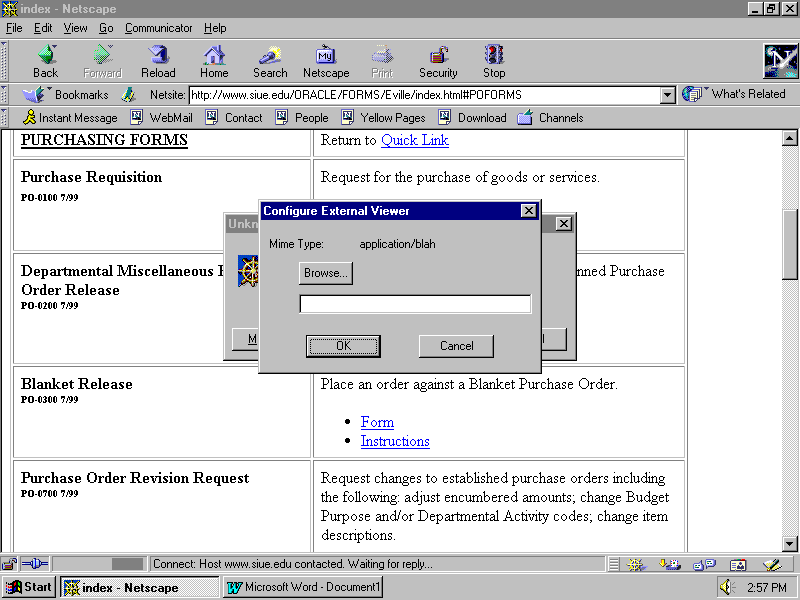
Task: Click the Instant Message icon
Action: click(29, 118)
